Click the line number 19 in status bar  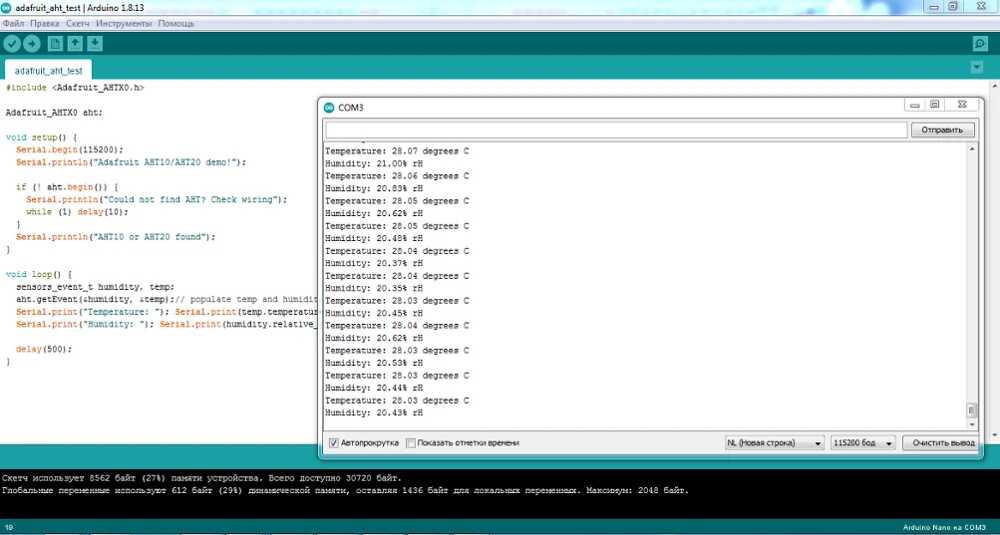click(x=8, y=528)
